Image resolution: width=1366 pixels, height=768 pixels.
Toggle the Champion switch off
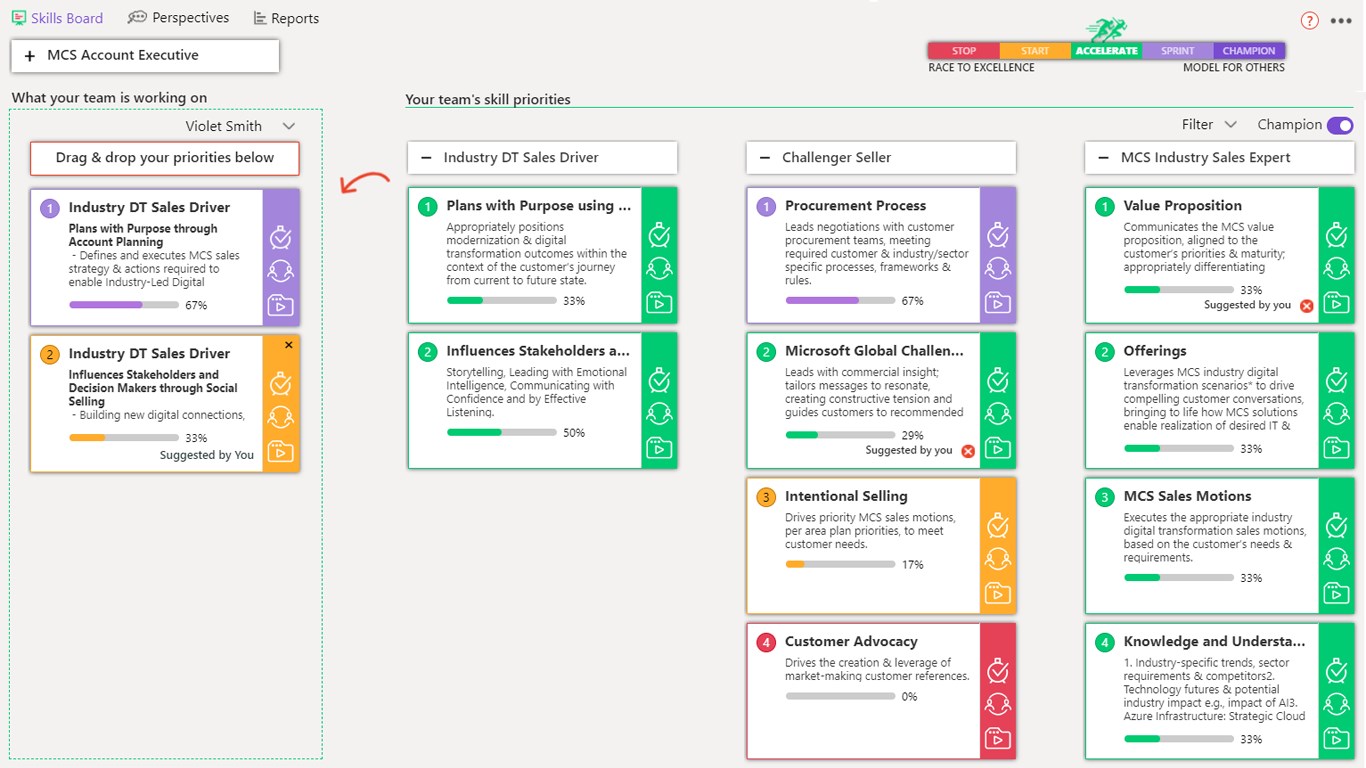pos(1340,125)
